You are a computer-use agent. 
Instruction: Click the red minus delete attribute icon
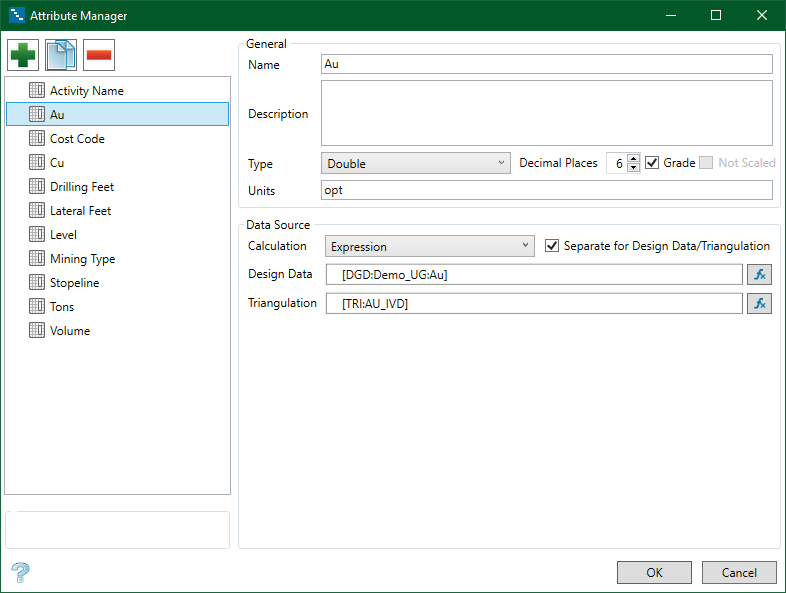tap(99, 54)
